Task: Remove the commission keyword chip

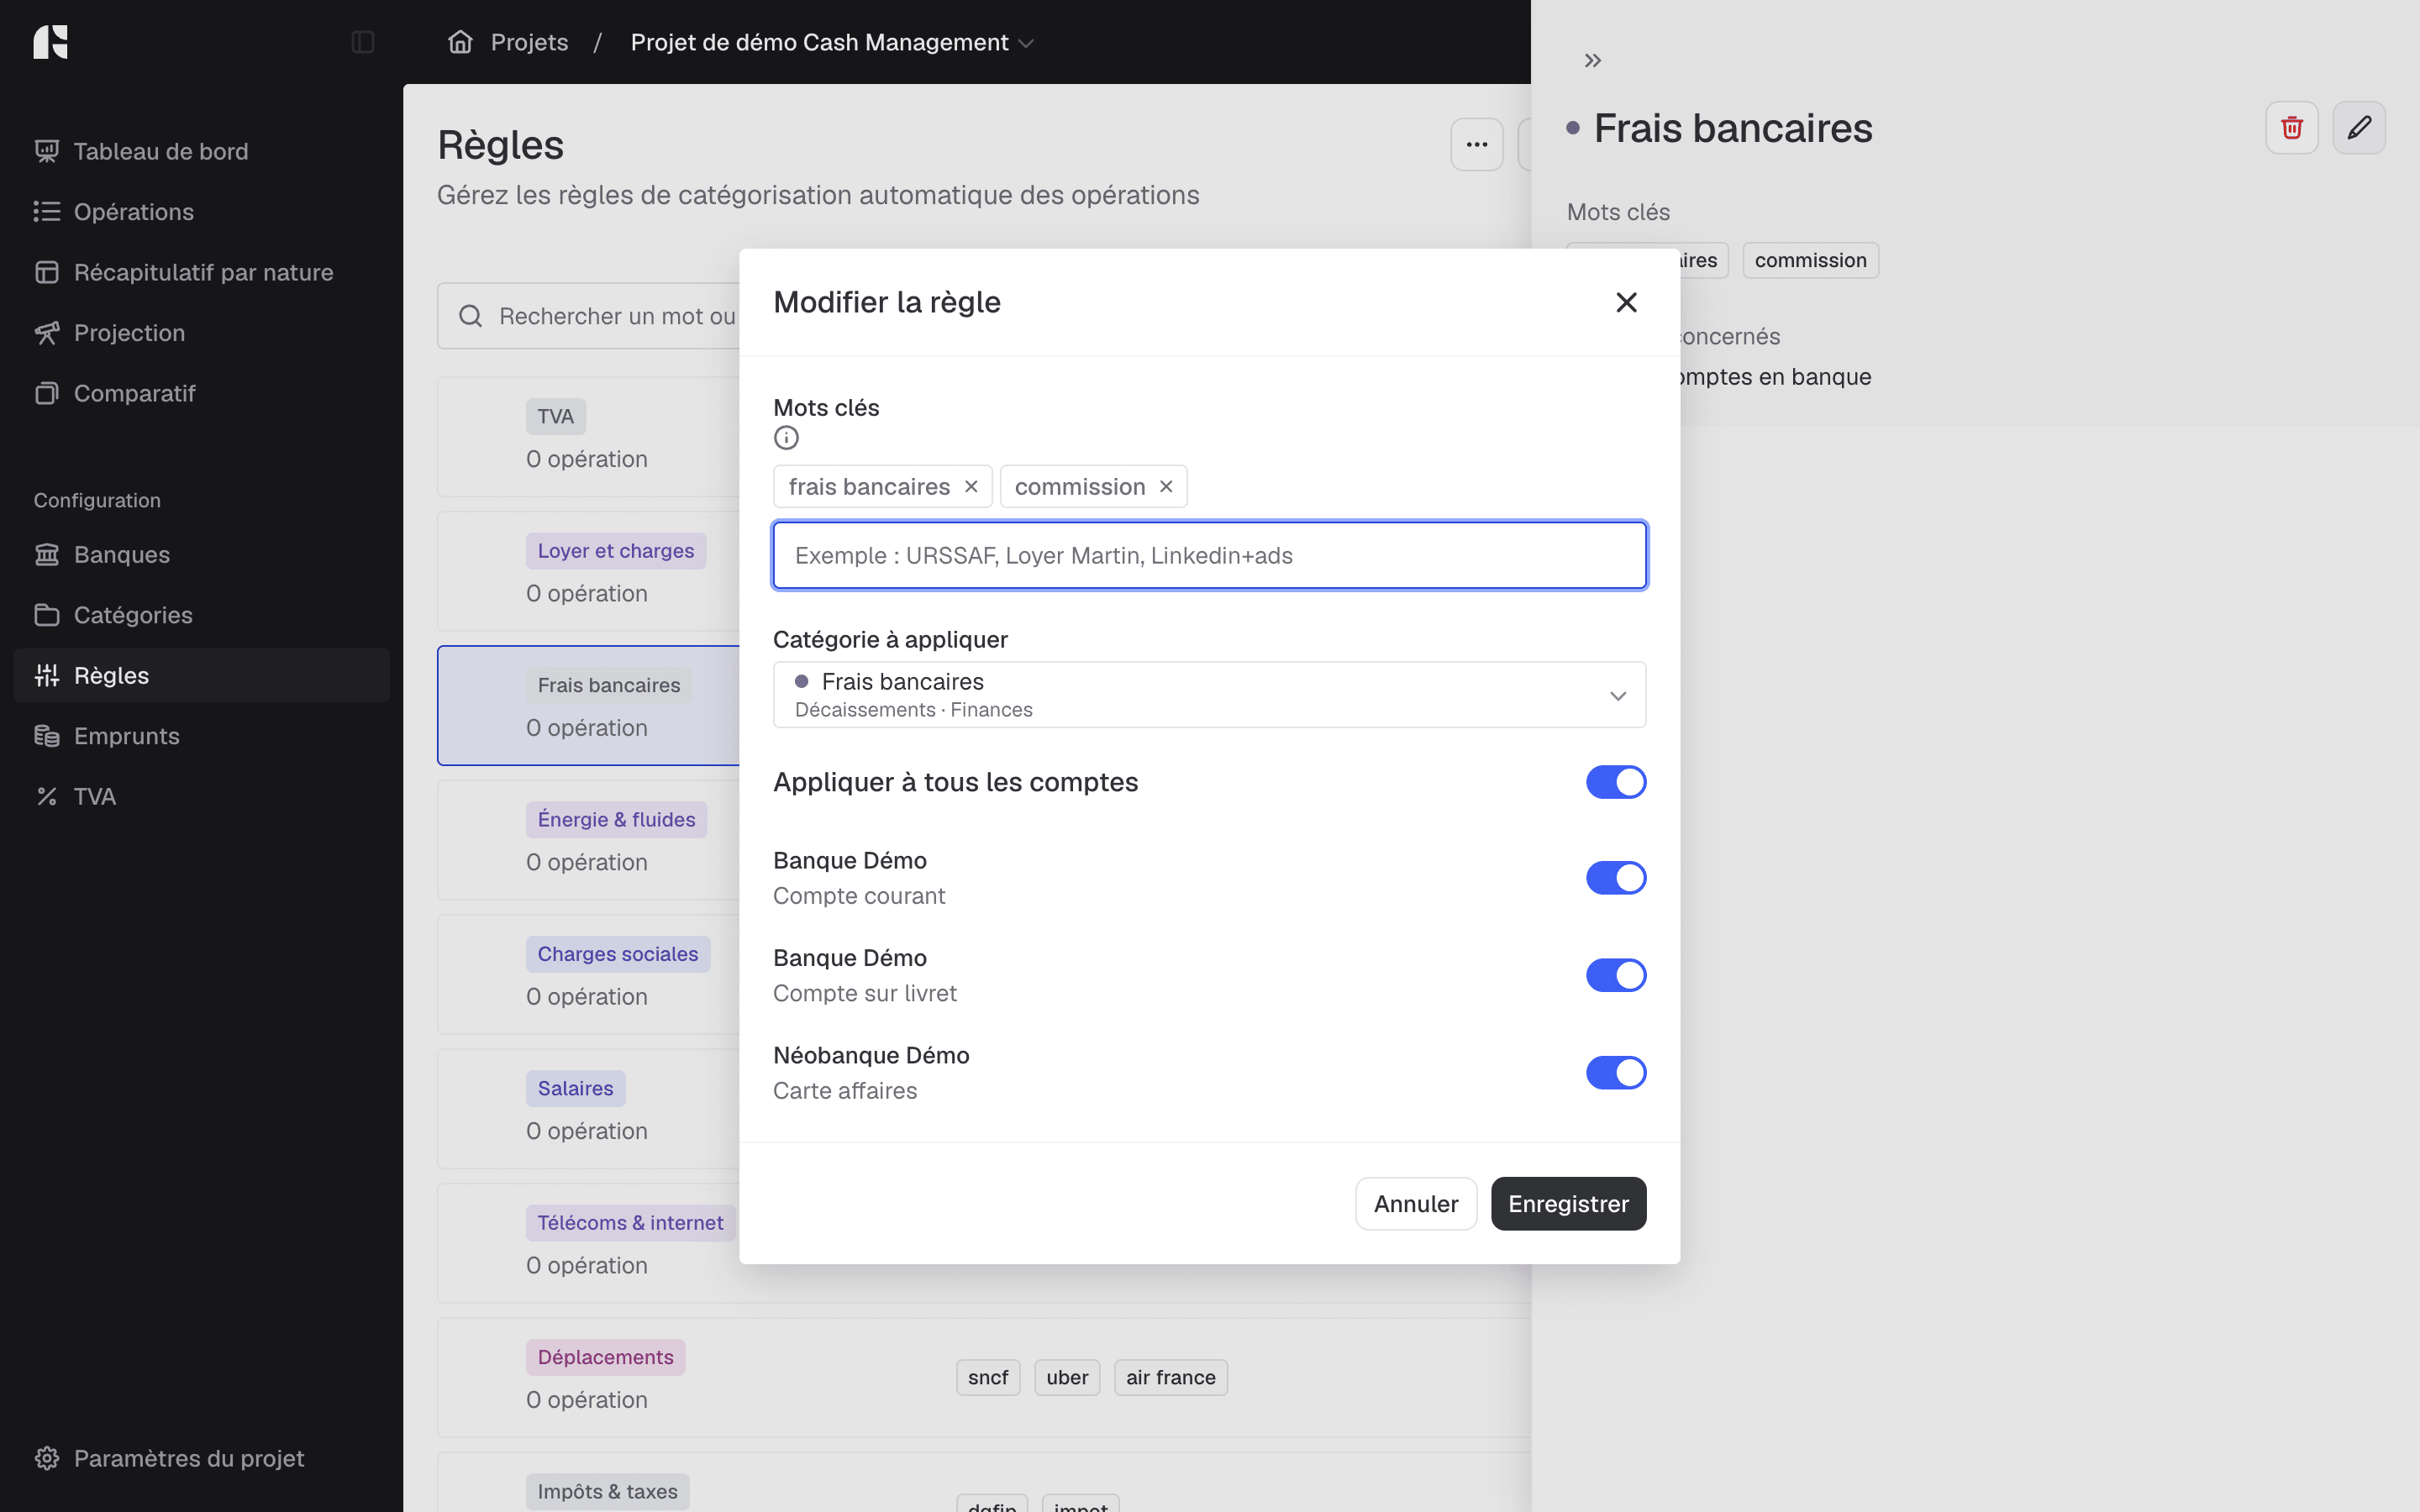Action: 1166,487
